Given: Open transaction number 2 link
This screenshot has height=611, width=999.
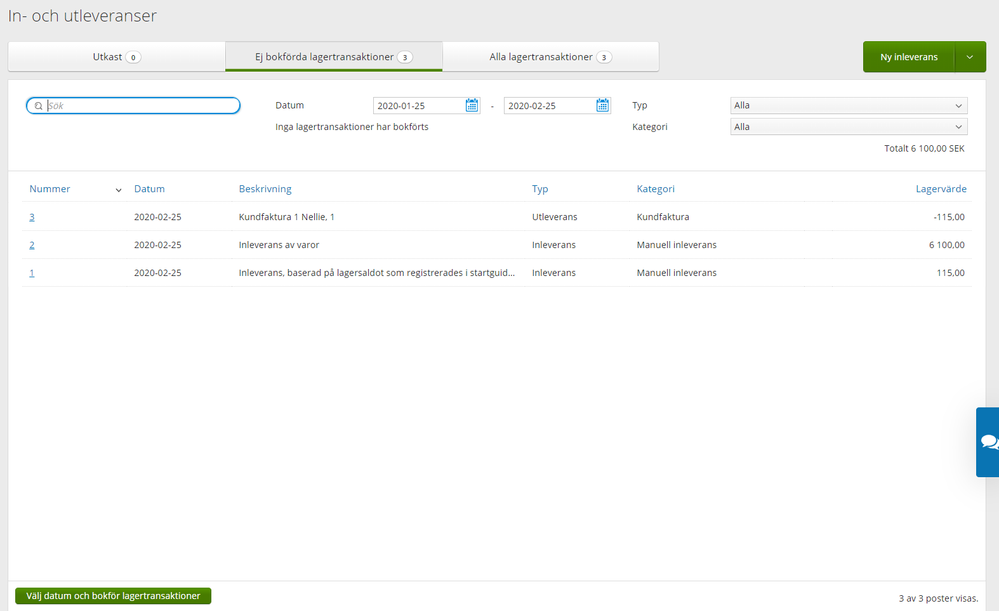Looking at the screenshot, I should tap(32, 245).
